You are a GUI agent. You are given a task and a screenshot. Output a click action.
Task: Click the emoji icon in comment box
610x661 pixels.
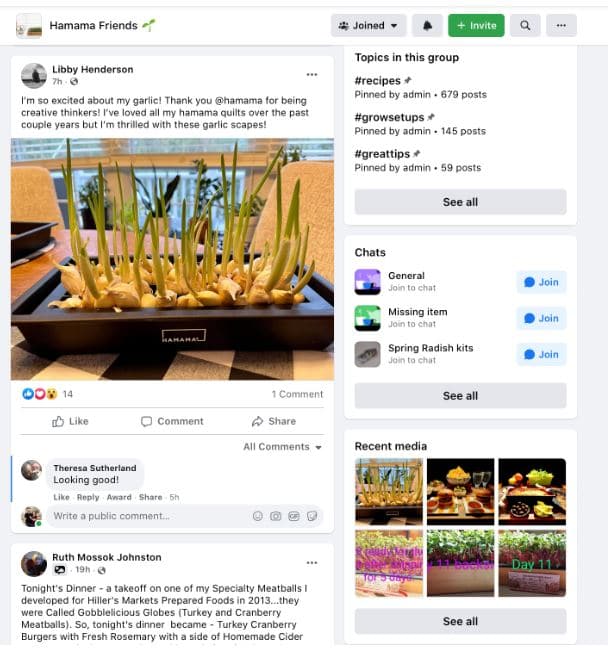[258, 516]
